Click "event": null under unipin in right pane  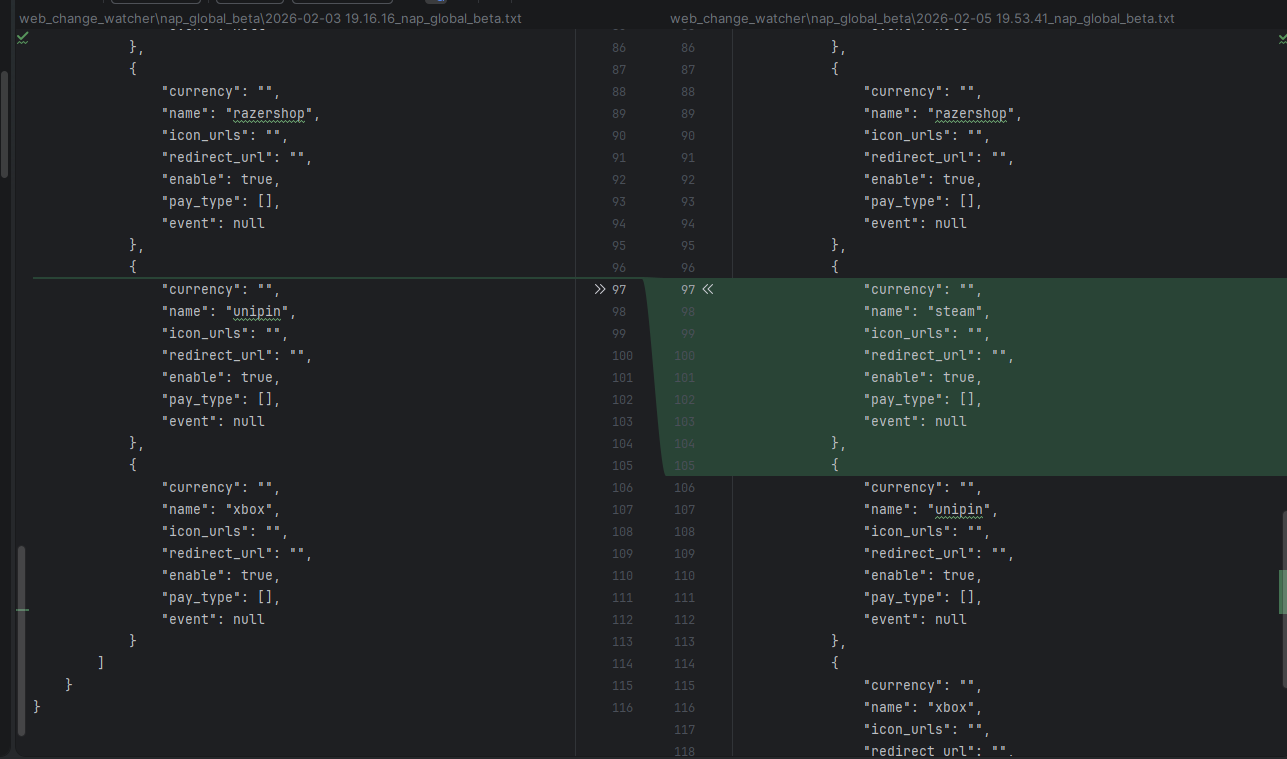pyautogui.click(x=915, y=619)
